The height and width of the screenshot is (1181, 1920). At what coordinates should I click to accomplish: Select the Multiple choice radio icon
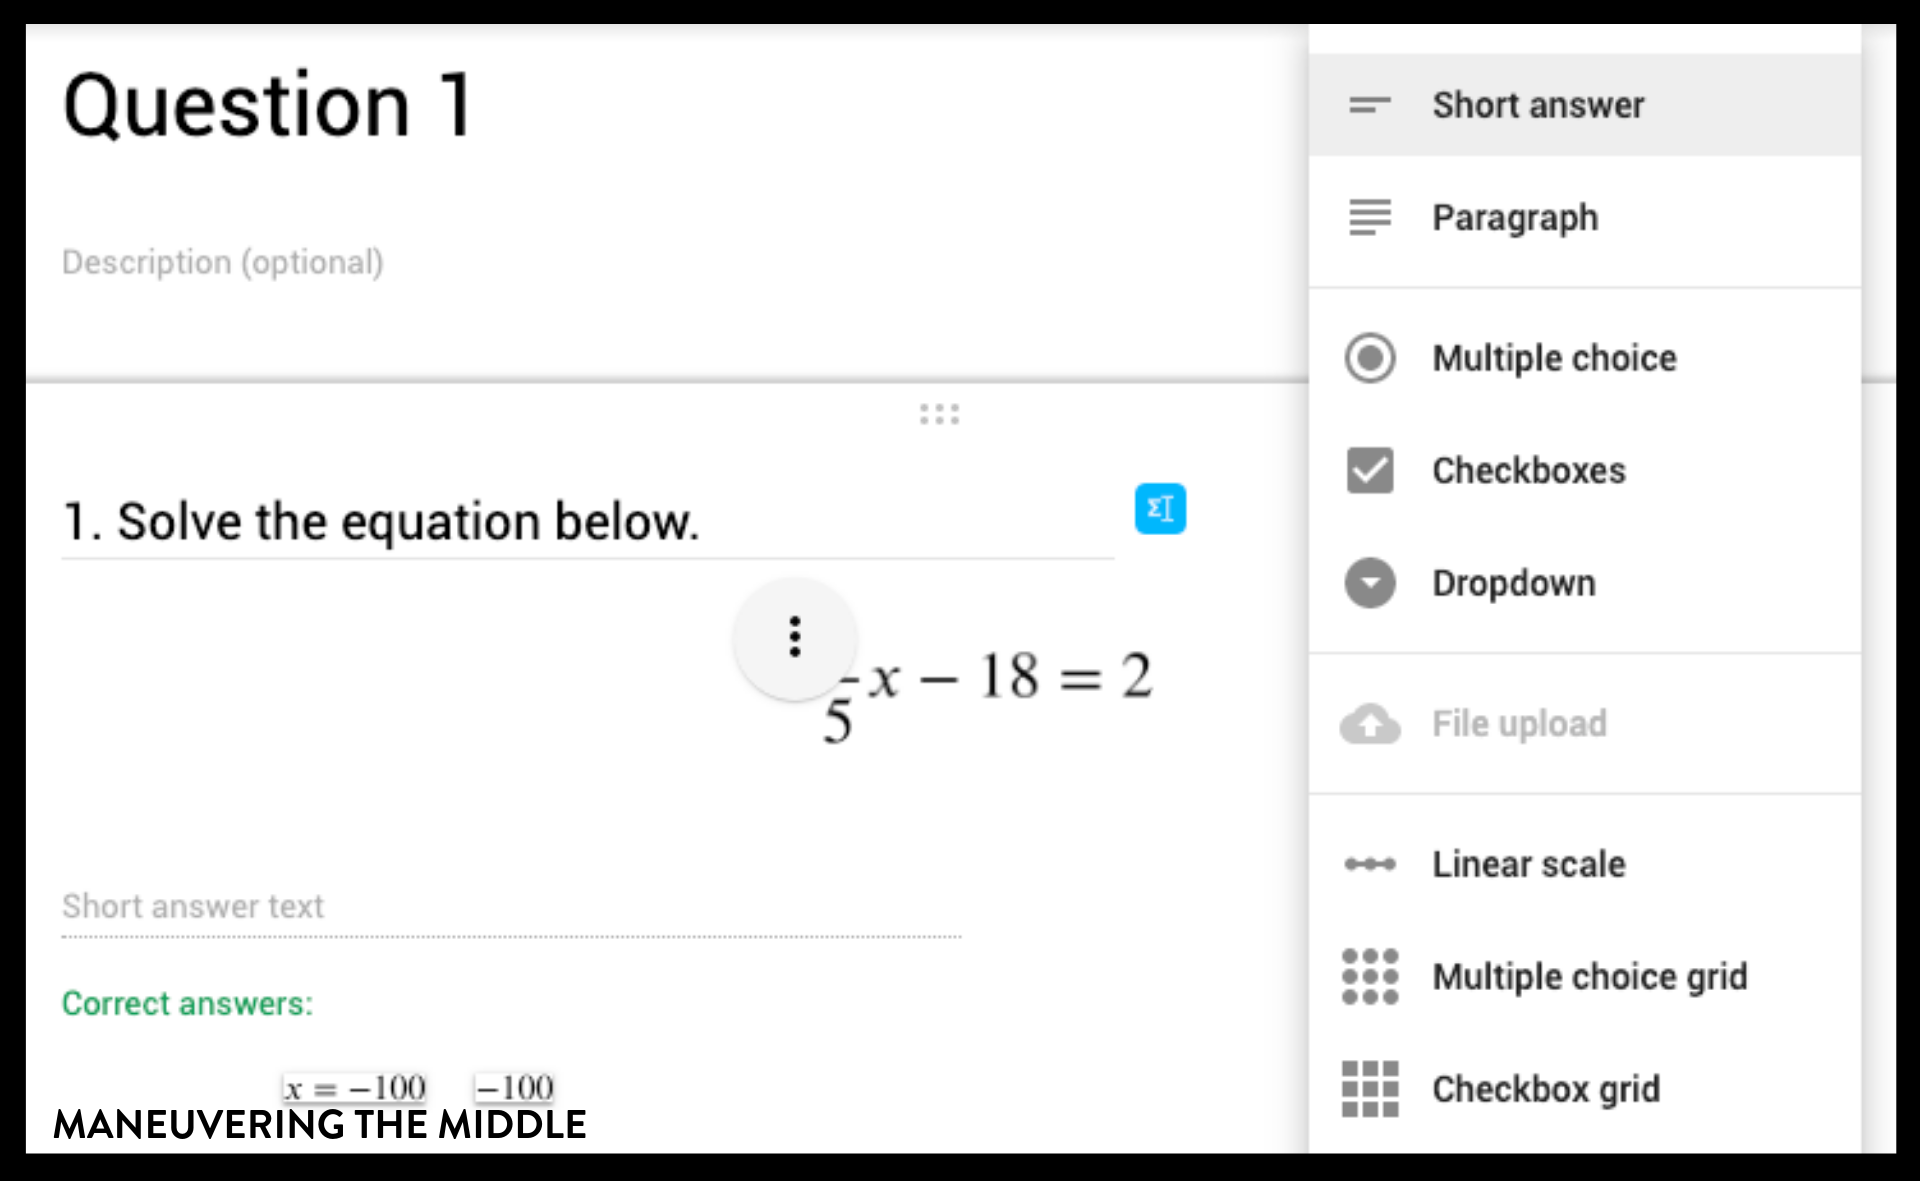pyautogui.click(x=1370, y=358)
